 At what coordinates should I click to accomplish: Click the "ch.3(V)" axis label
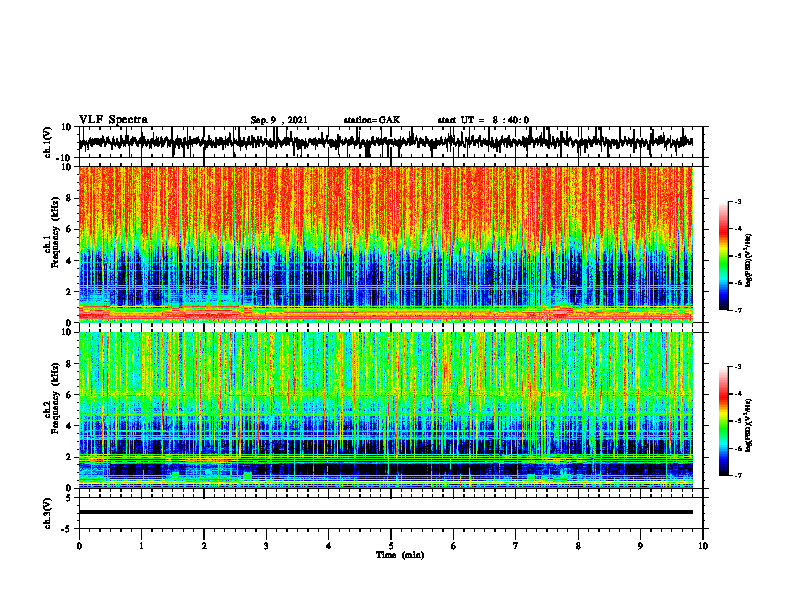tap(48, 513)
